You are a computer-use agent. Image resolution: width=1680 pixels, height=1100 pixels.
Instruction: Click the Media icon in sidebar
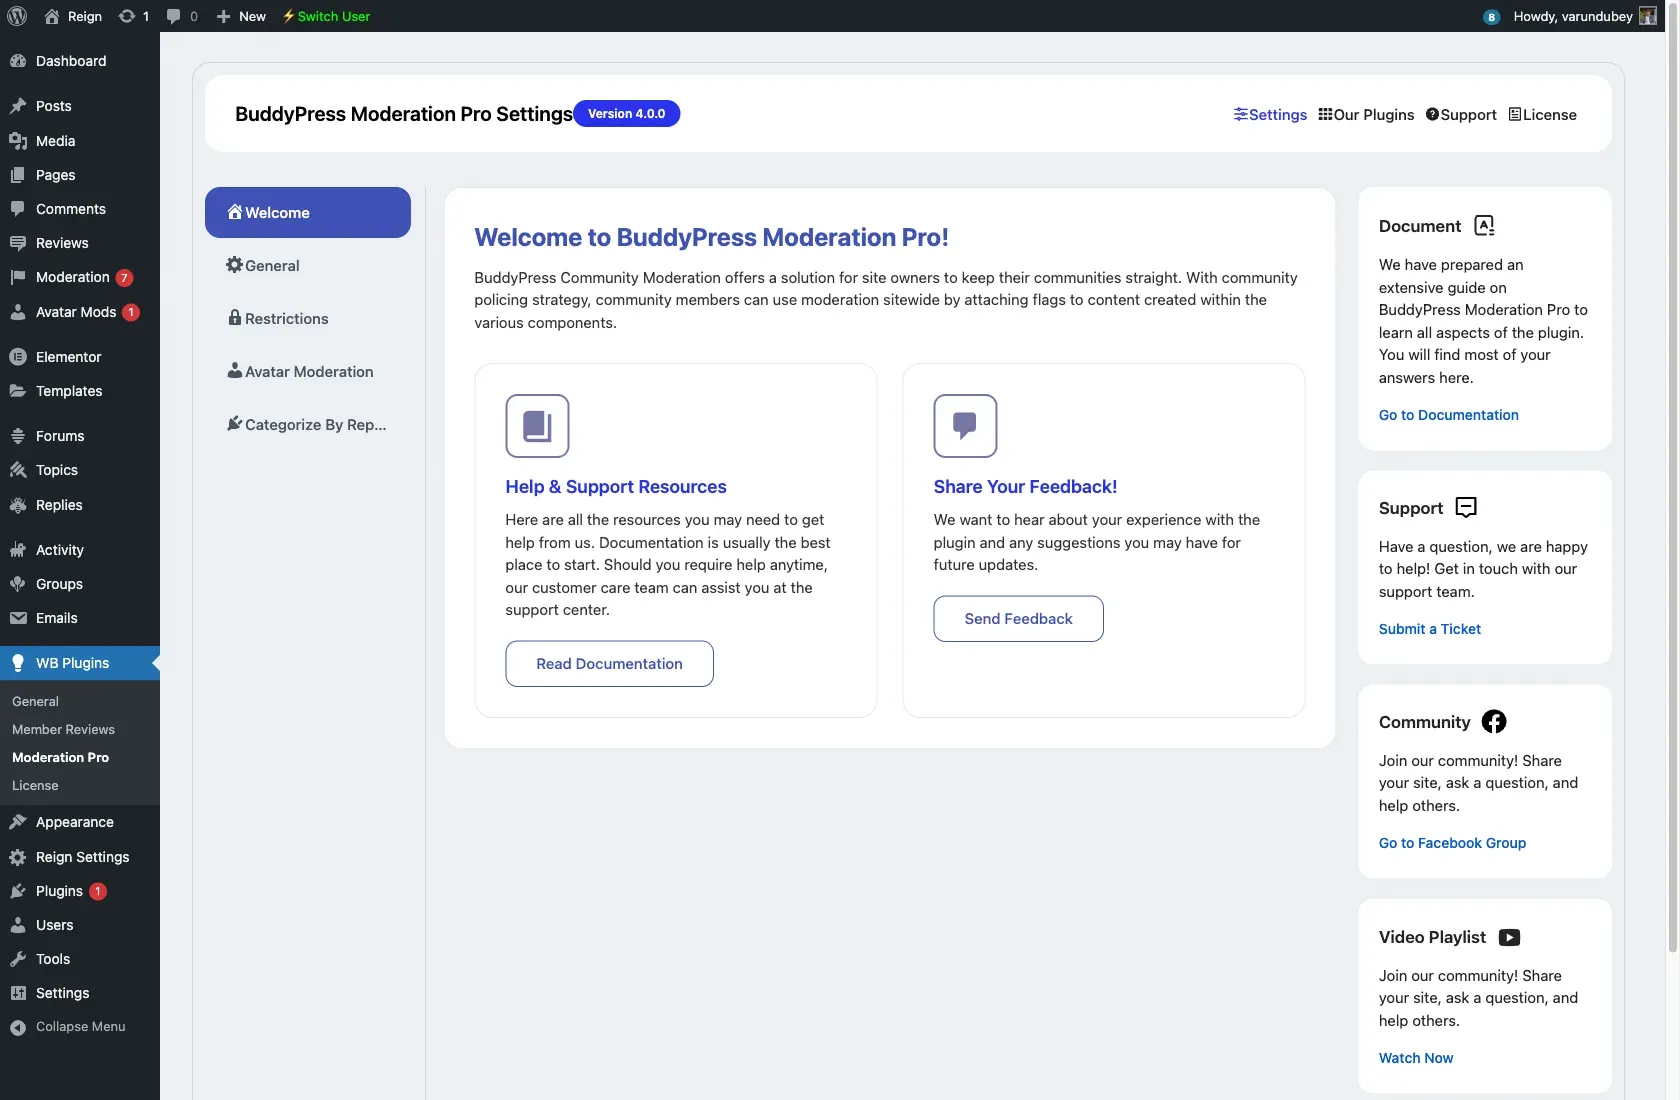coord(18,141)
